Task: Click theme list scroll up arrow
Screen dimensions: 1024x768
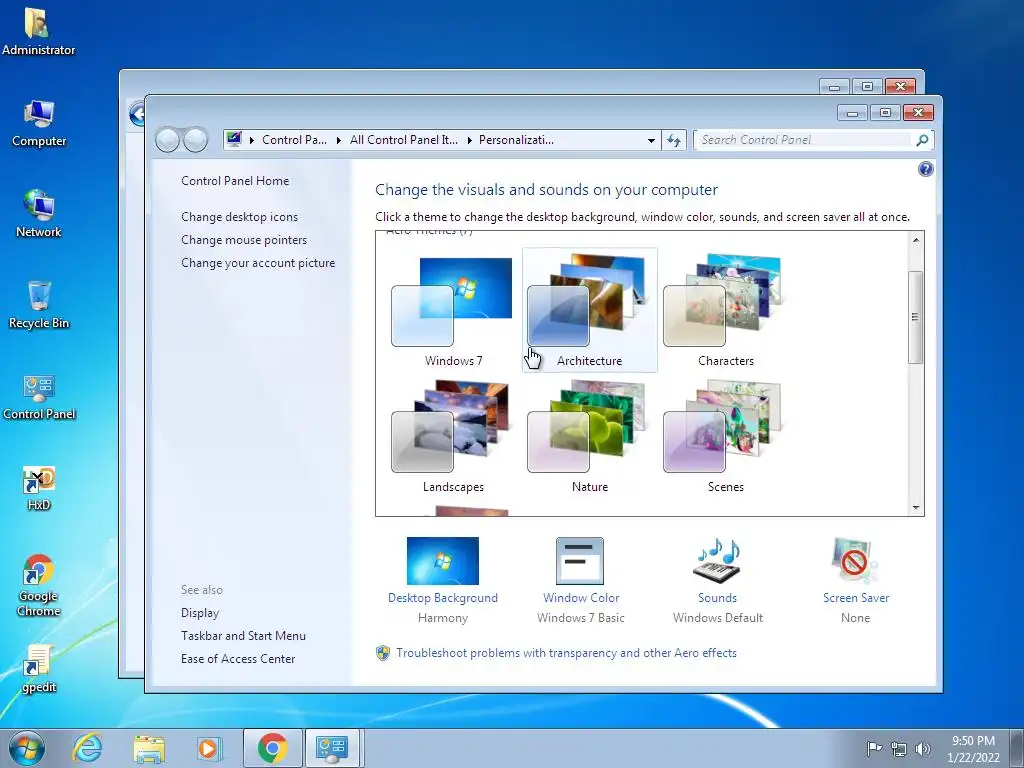Action: pos(916,240)
